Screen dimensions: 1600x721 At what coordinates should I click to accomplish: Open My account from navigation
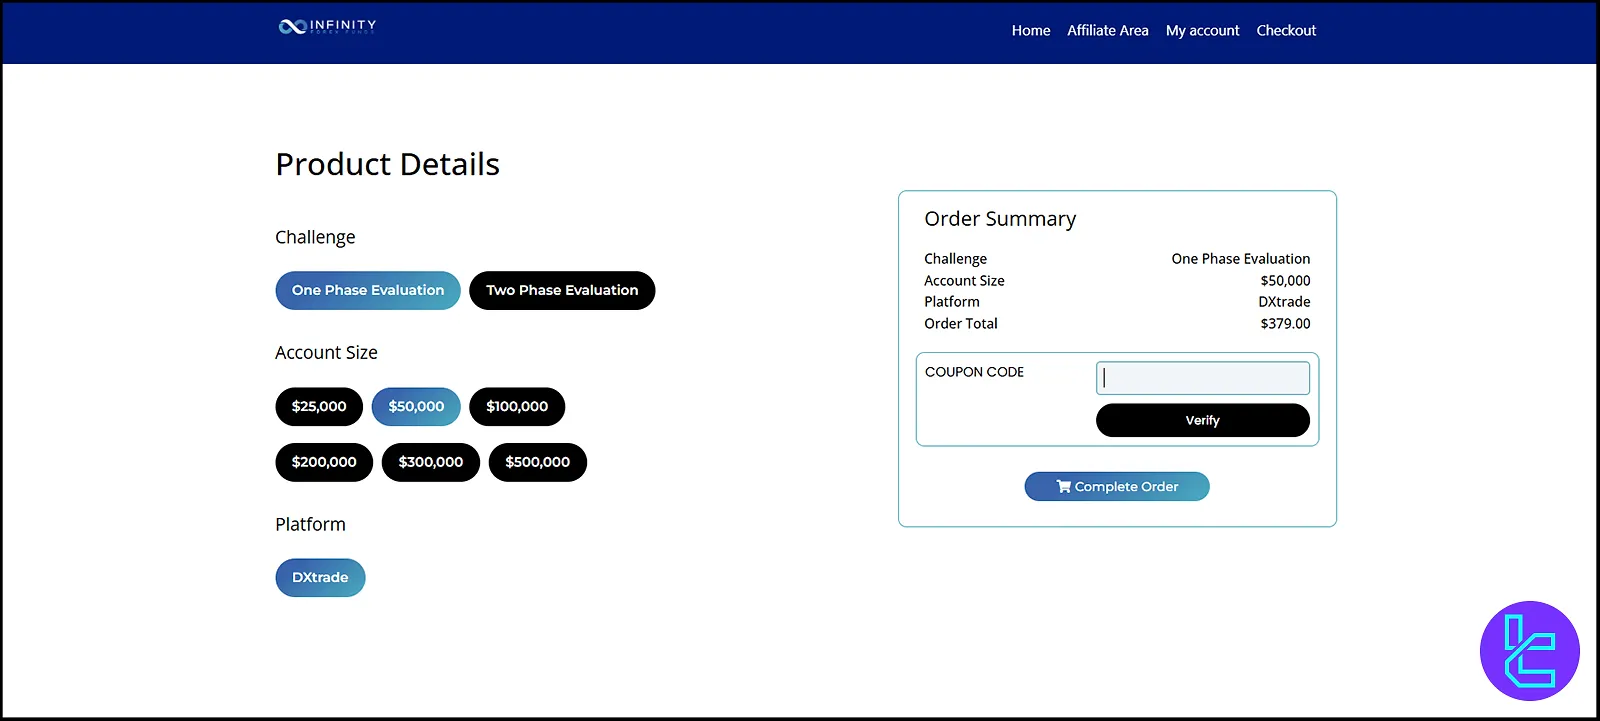coord(1202,31)
